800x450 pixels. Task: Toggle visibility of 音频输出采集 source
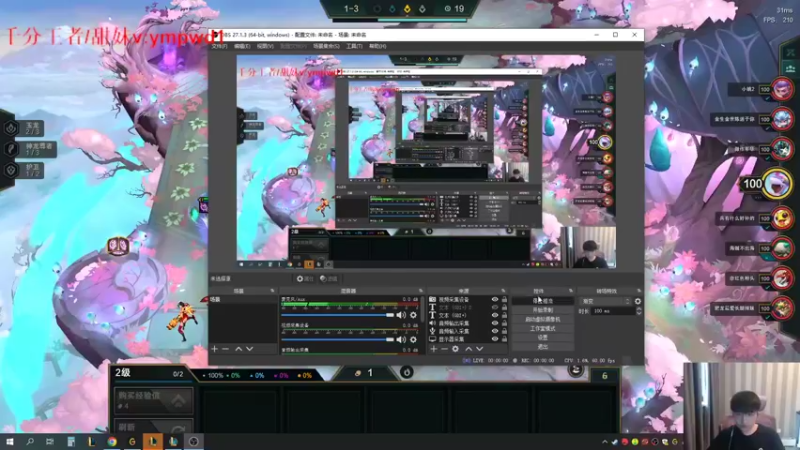coord(494,323)
